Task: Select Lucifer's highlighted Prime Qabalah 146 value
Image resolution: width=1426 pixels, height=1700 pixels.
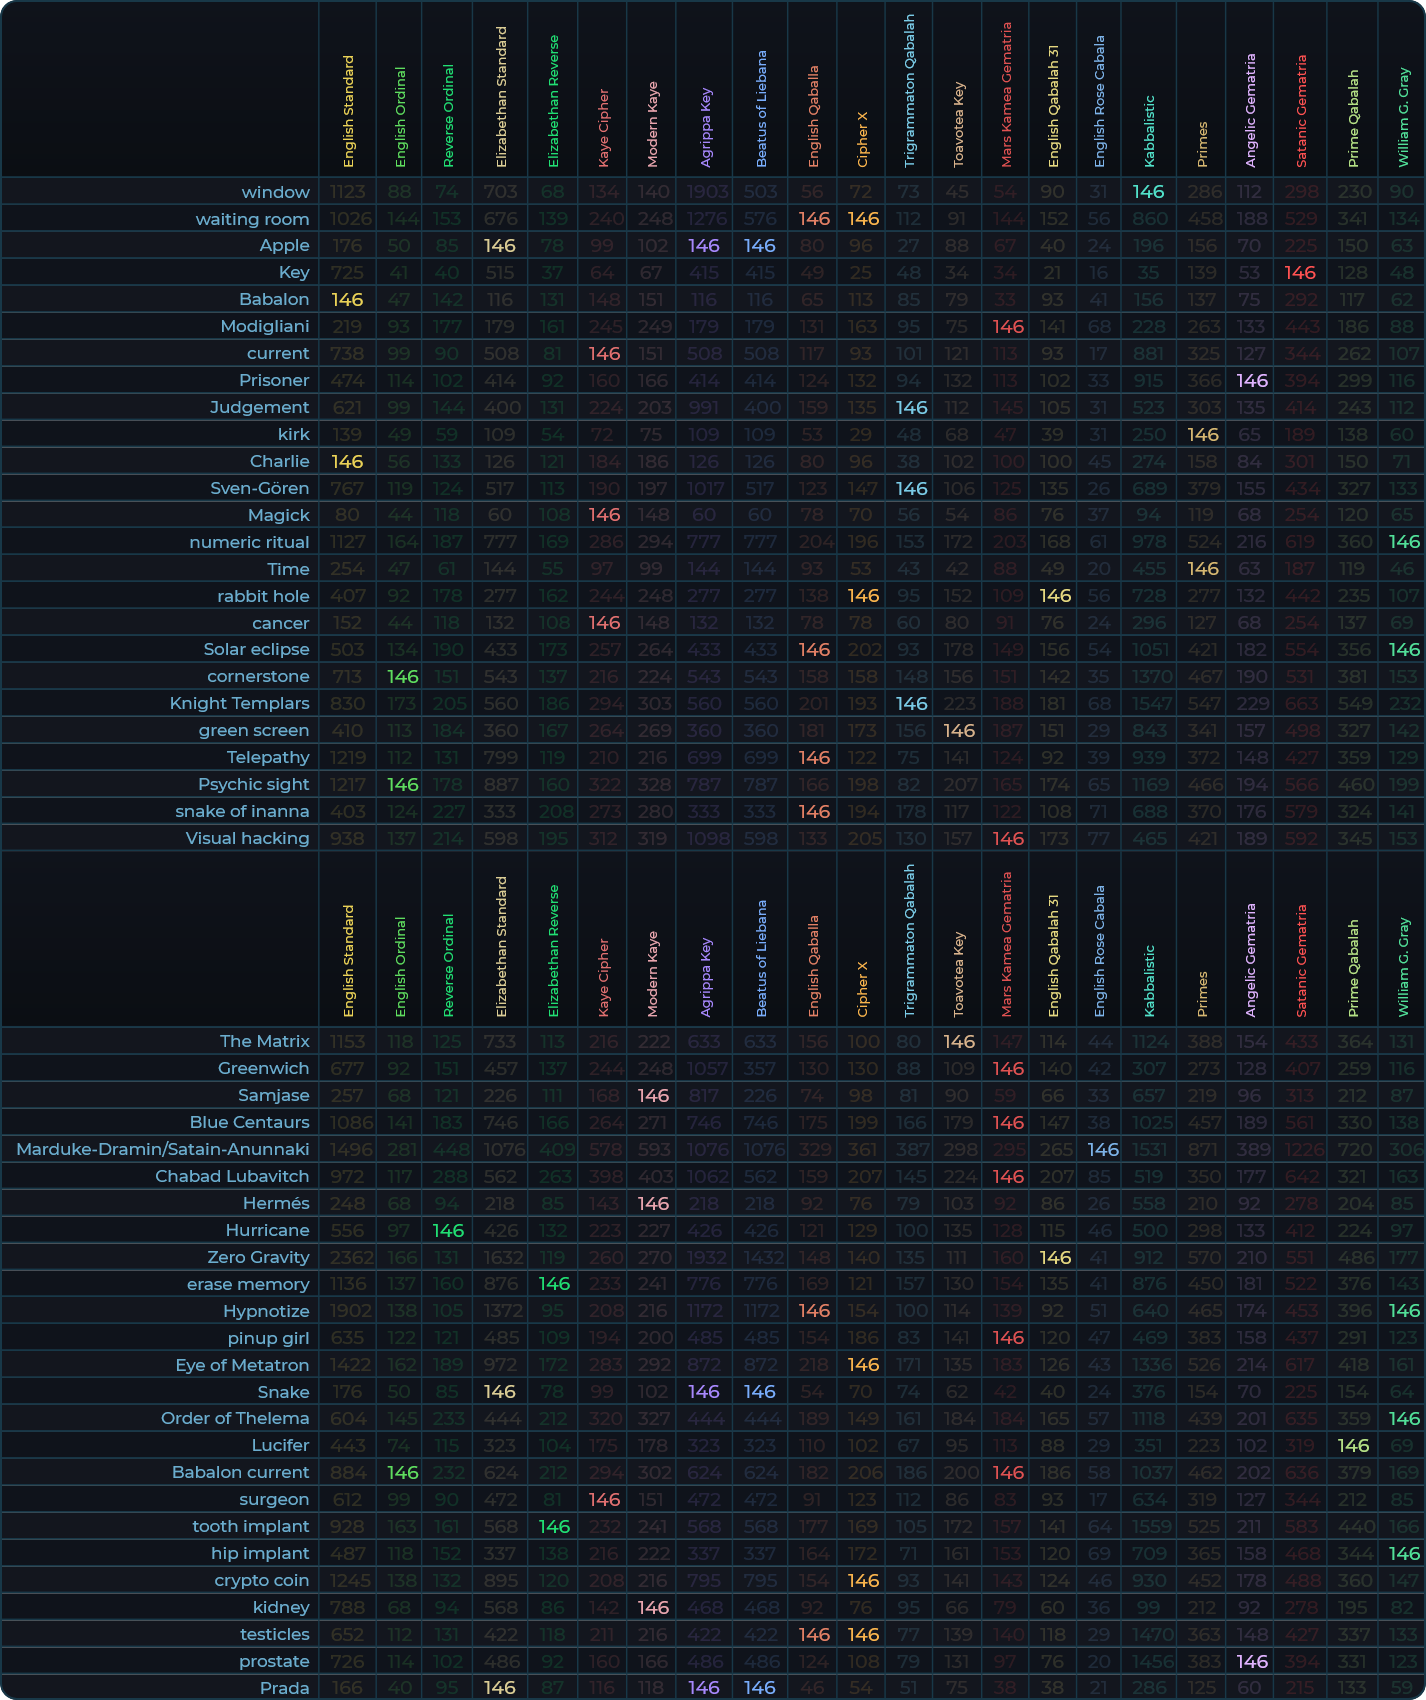Action: [1353, 1446]
